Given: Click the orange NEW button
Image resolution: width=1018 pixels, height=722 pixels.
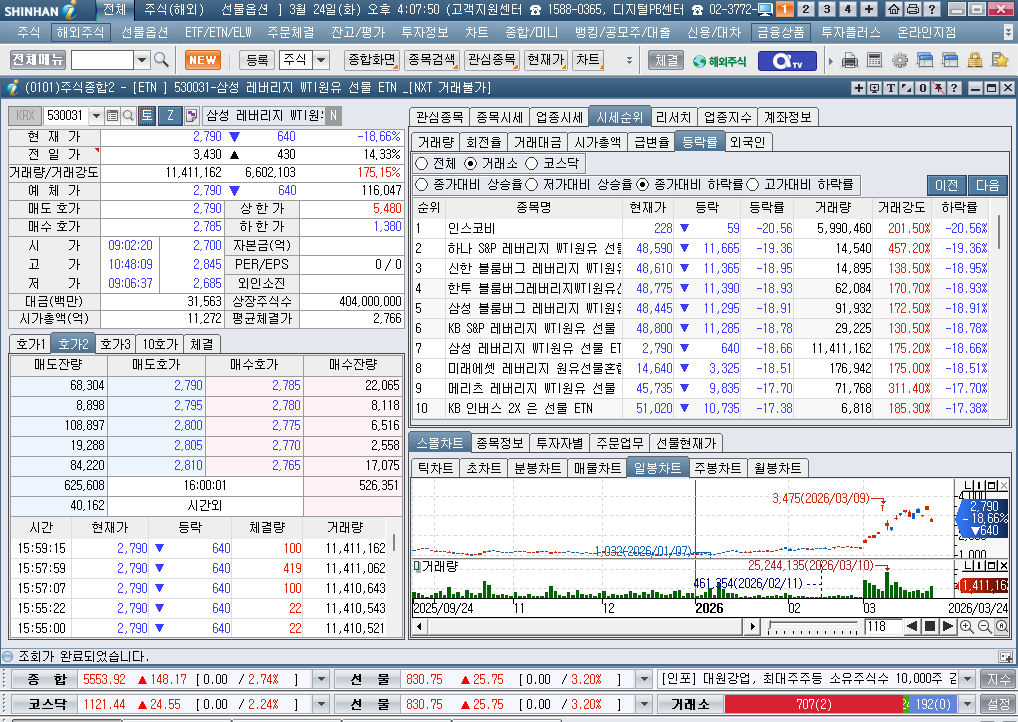Looking at the screenshot, I should [x=203, y=60].
